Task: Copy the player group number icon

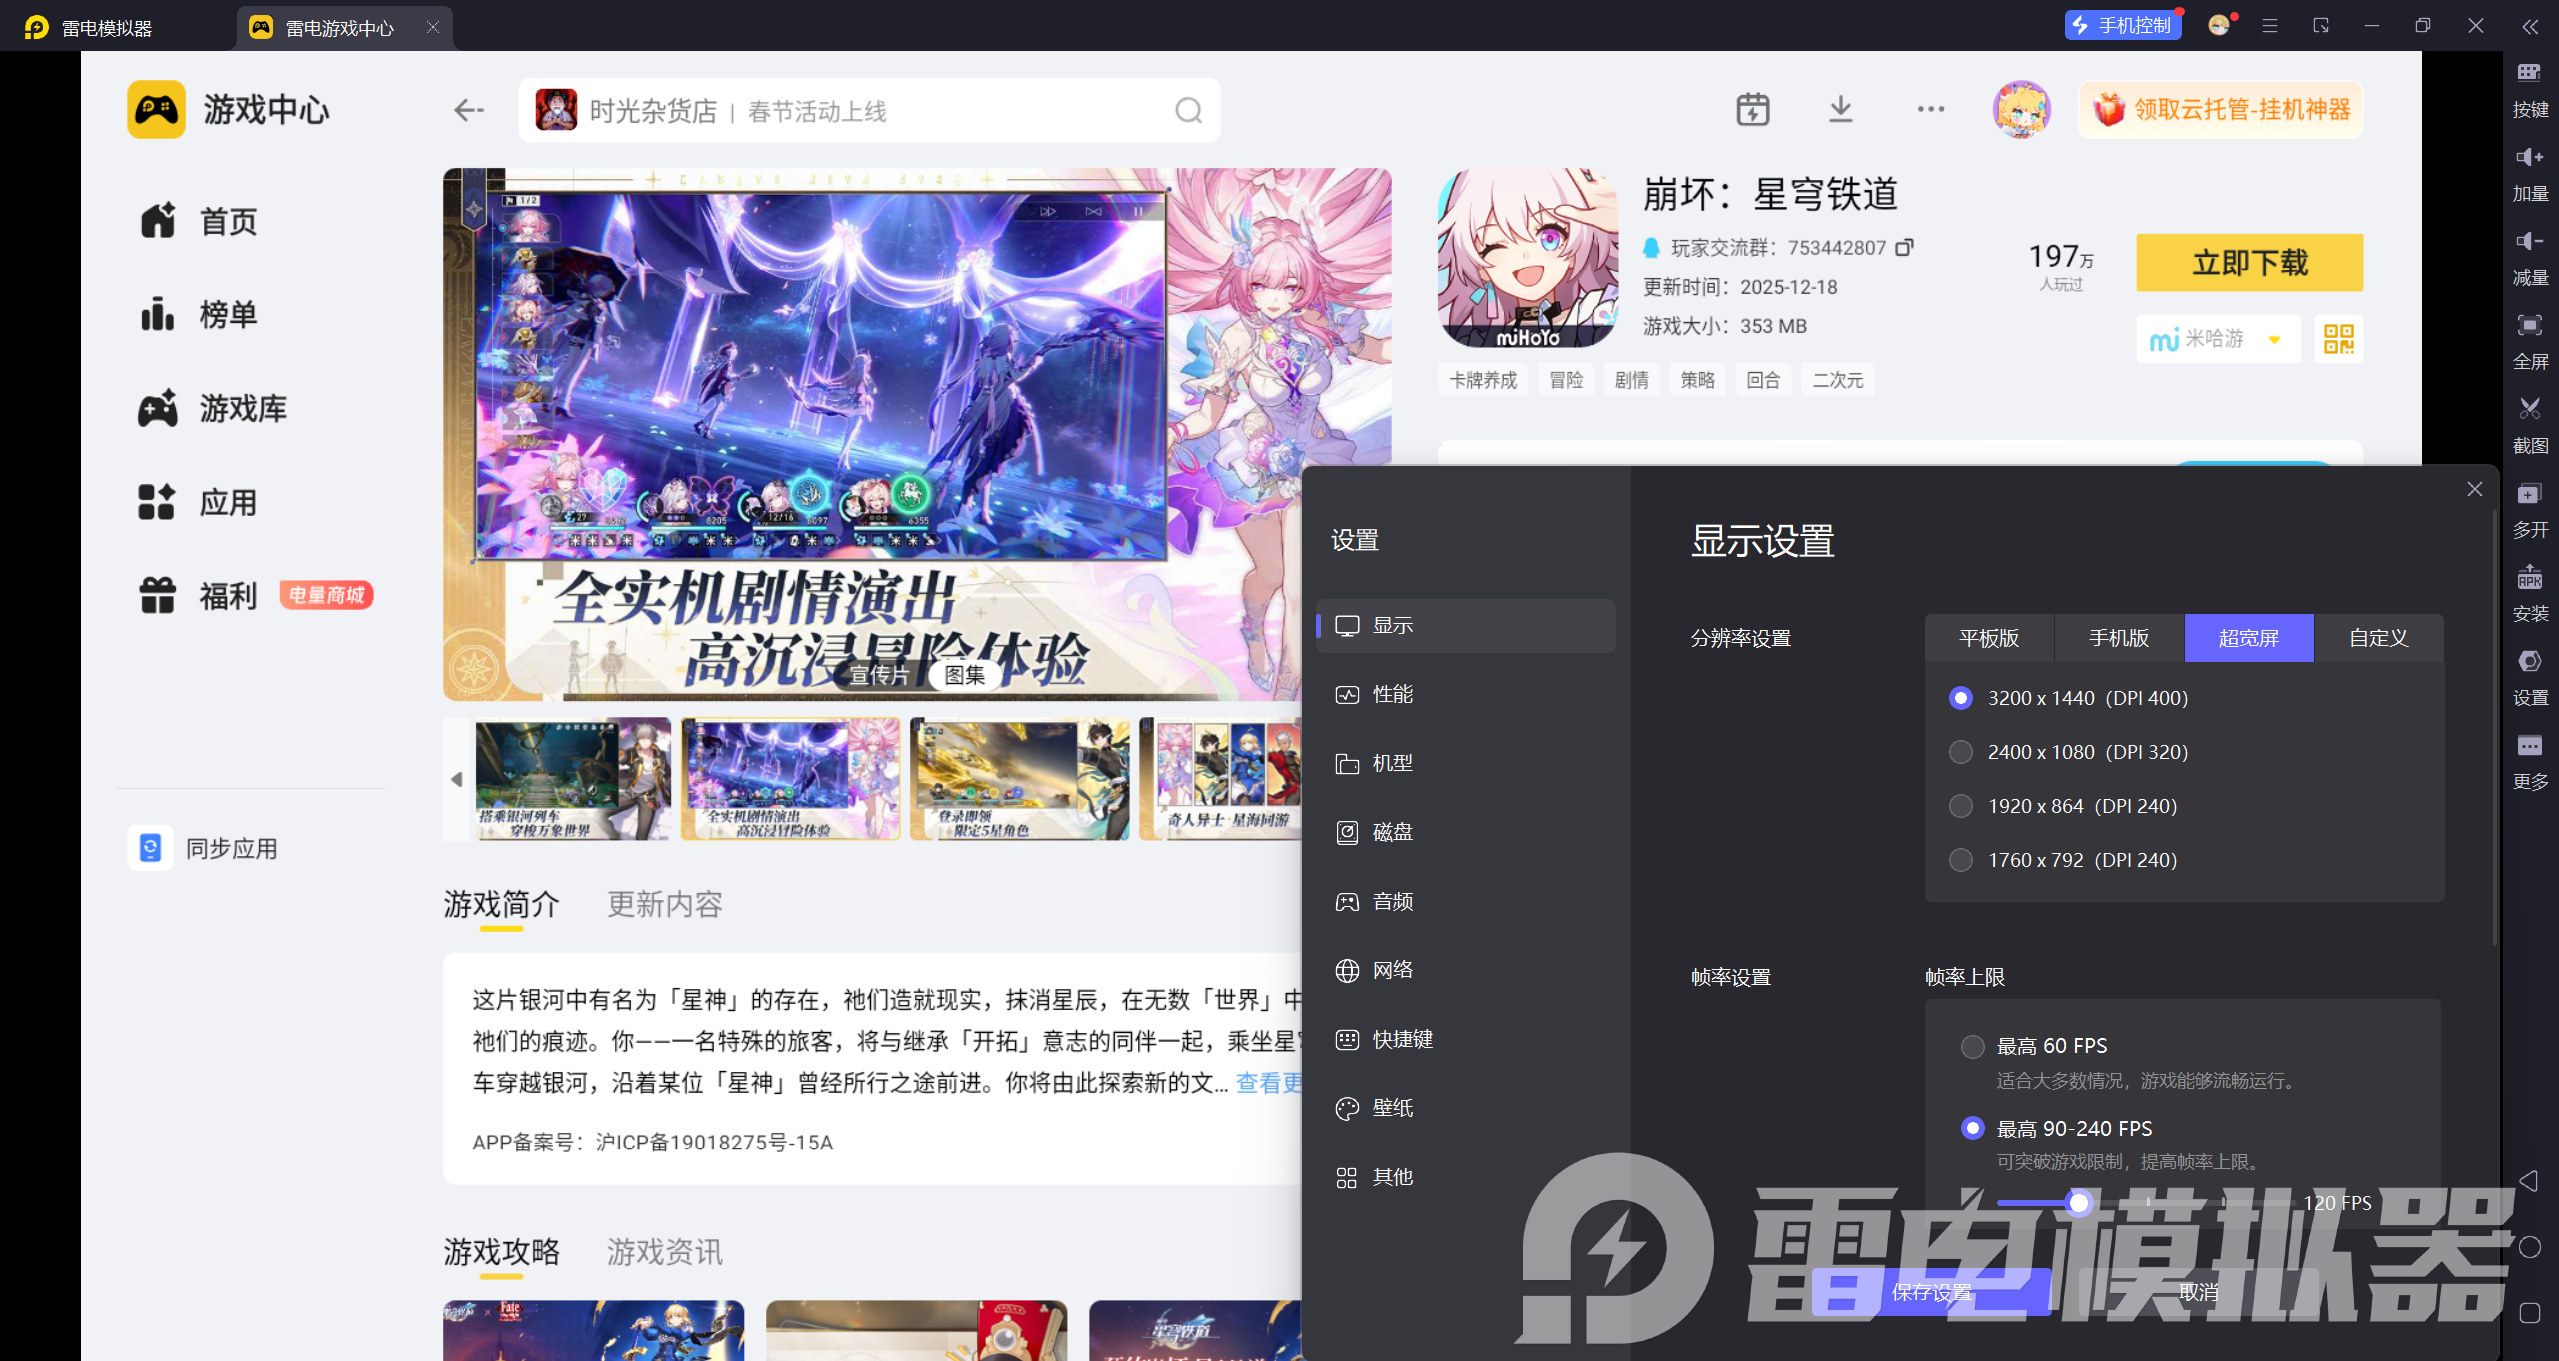Action: [x=1905, y=247]
